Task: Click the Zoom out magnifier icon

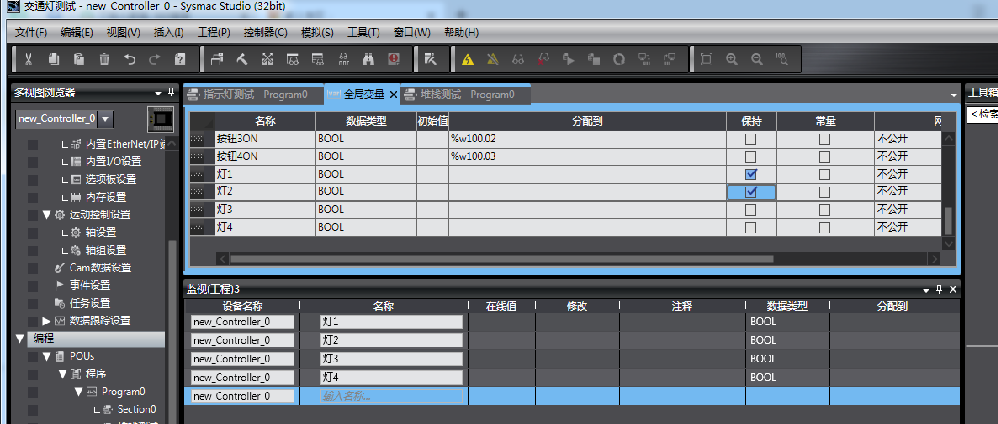Action: pos(757,59)
